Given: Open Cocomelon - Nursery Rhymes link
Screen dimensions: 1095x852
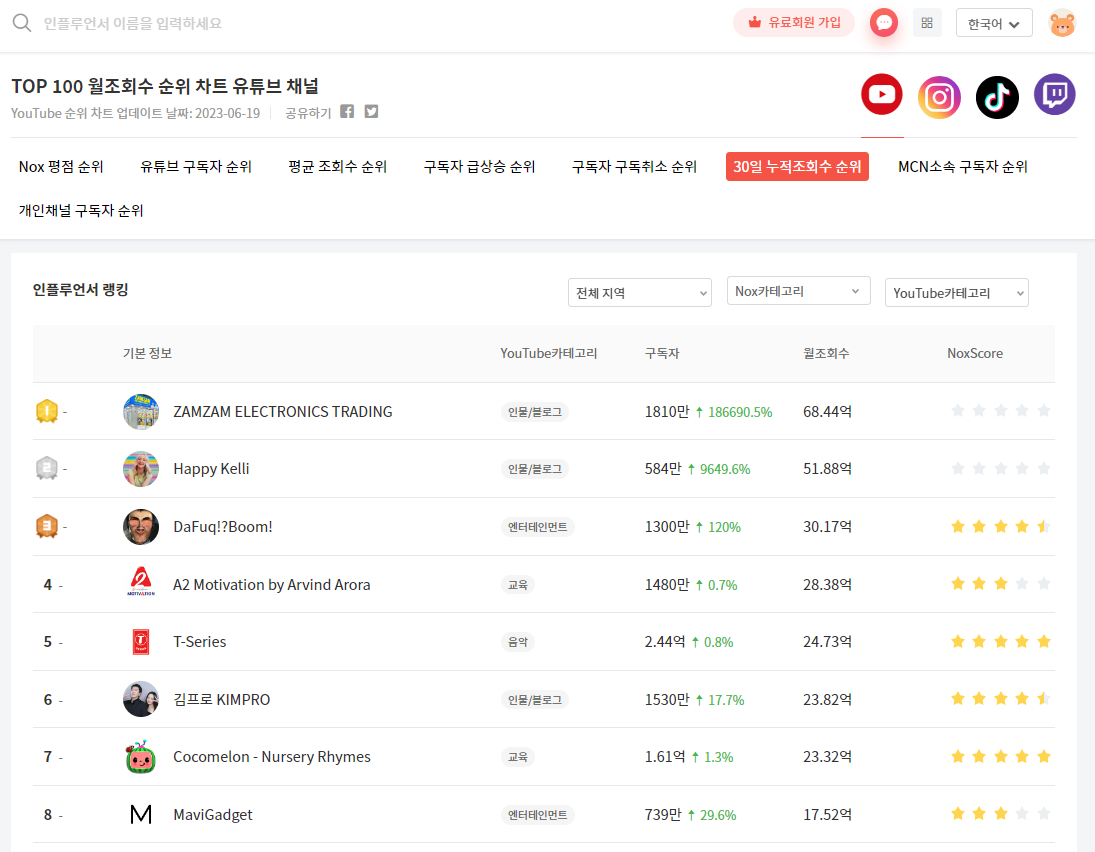Looking at the screenshot, I should coord(272,756).
